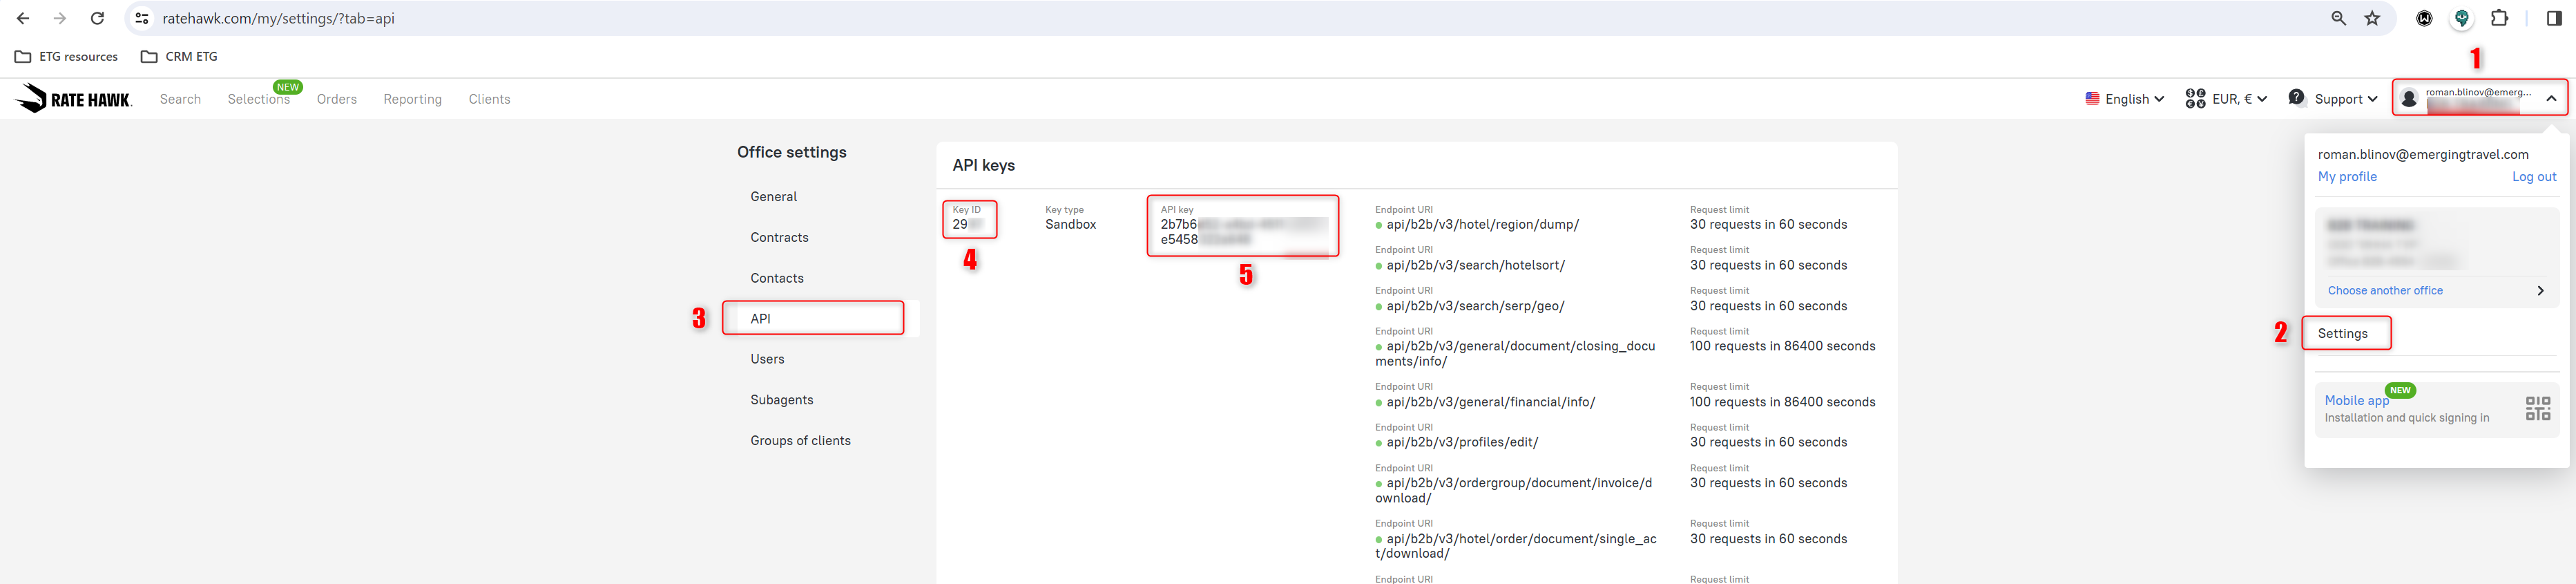This screenshot has width=2576, height=584.
Task: Open Subagents settings section
Action: [x=781, y=400]
